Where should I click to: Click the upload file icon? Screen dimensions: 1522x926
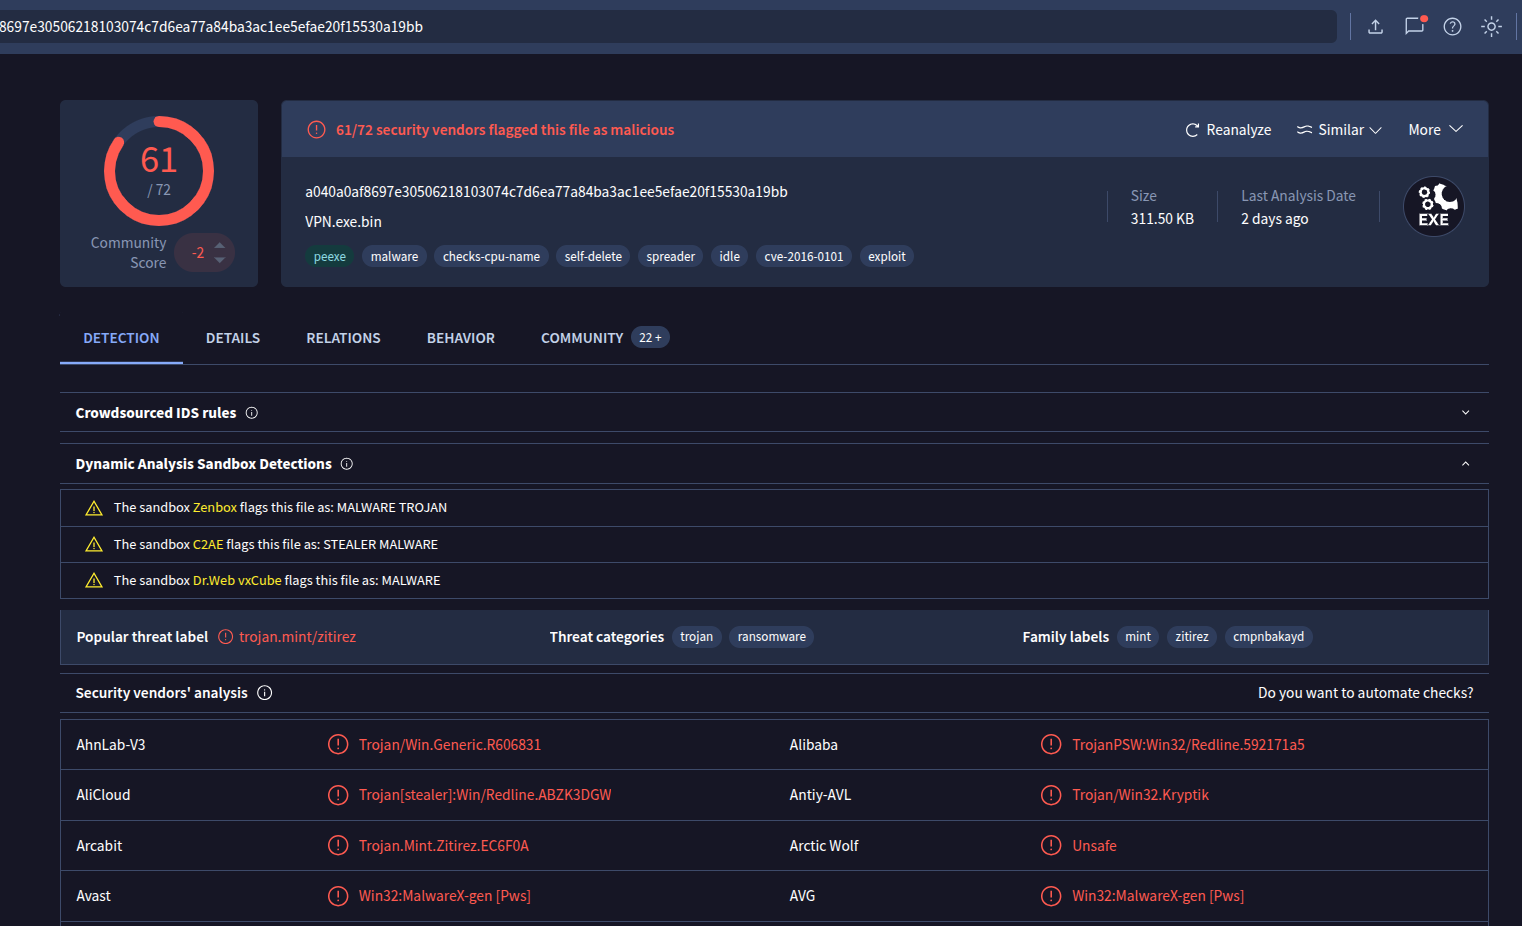(1375, 27)
